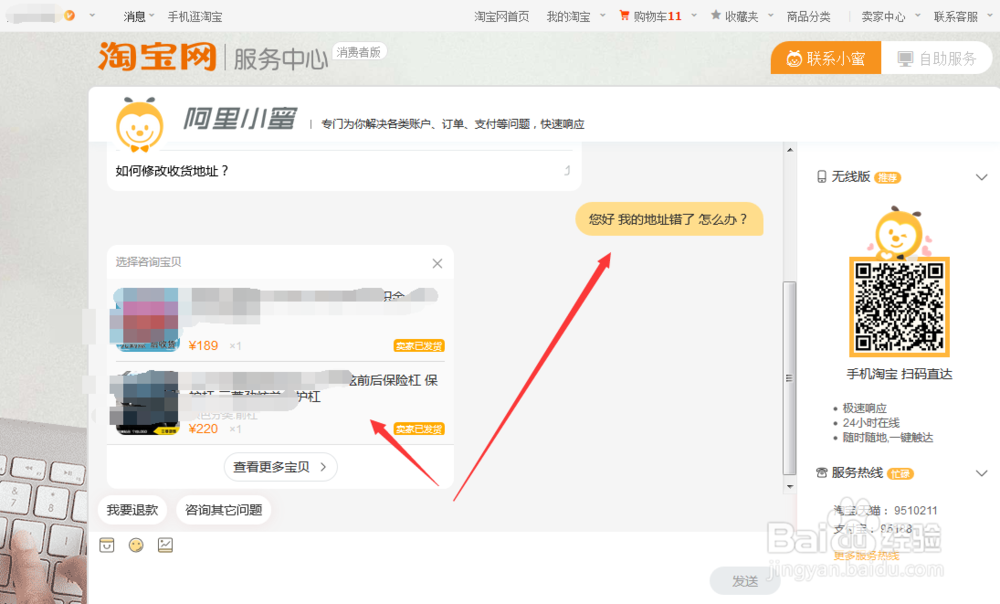Click the image upload icon in chat toolbar
1000x604 pixels.
click(x=165, y=545)
